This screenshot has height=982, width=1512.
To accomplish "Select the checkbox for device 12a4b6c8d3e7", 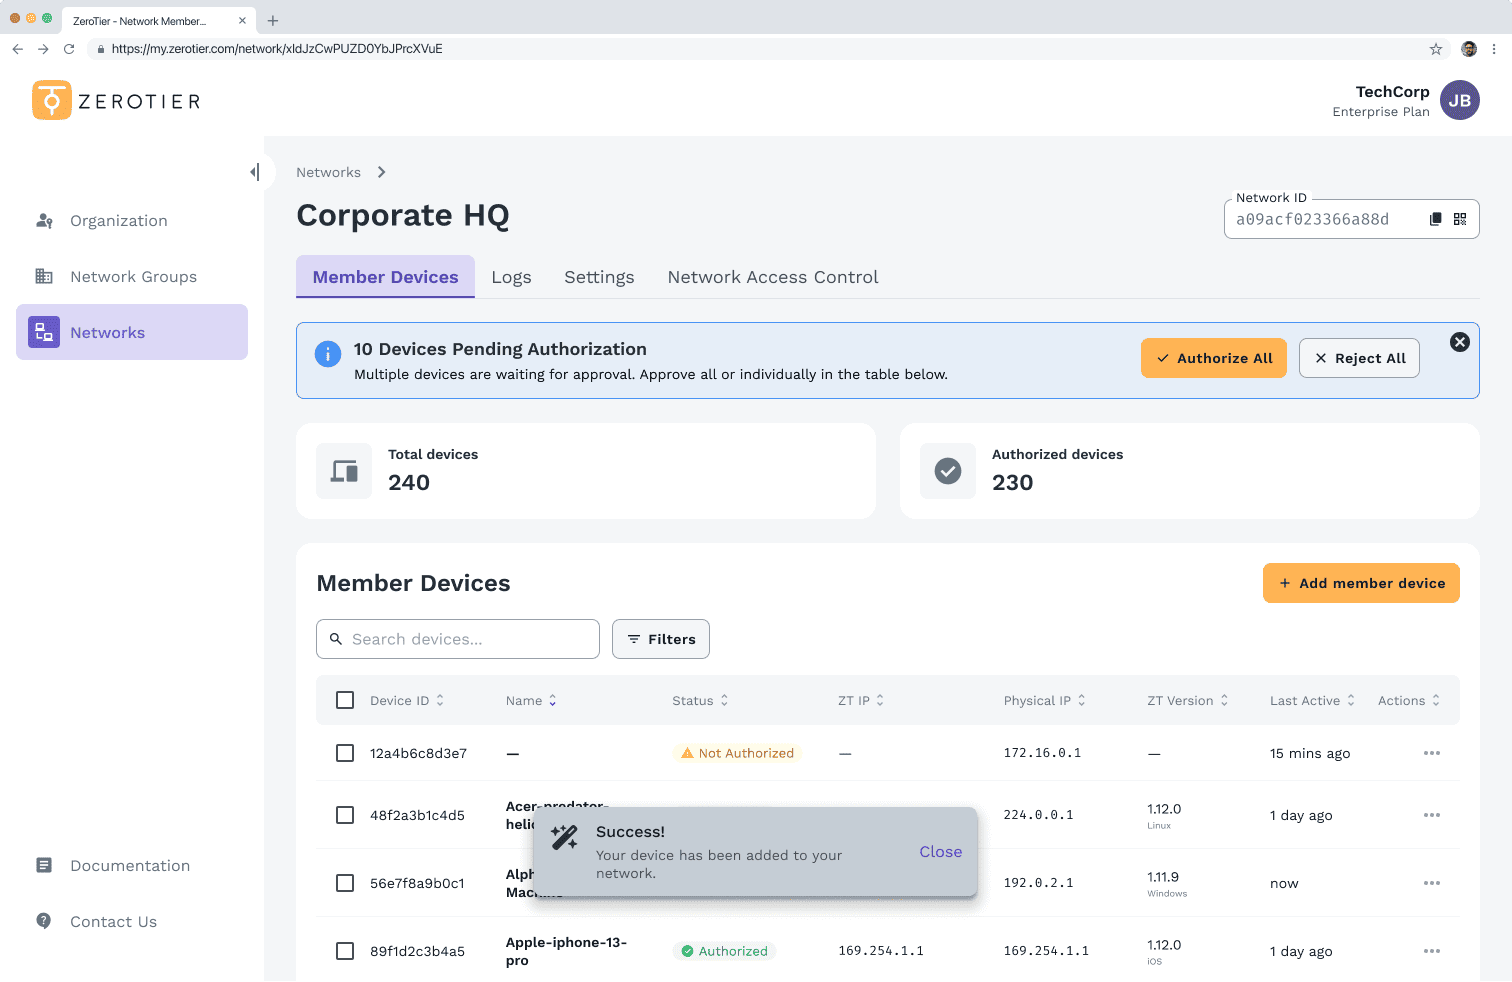I will 345,753.
